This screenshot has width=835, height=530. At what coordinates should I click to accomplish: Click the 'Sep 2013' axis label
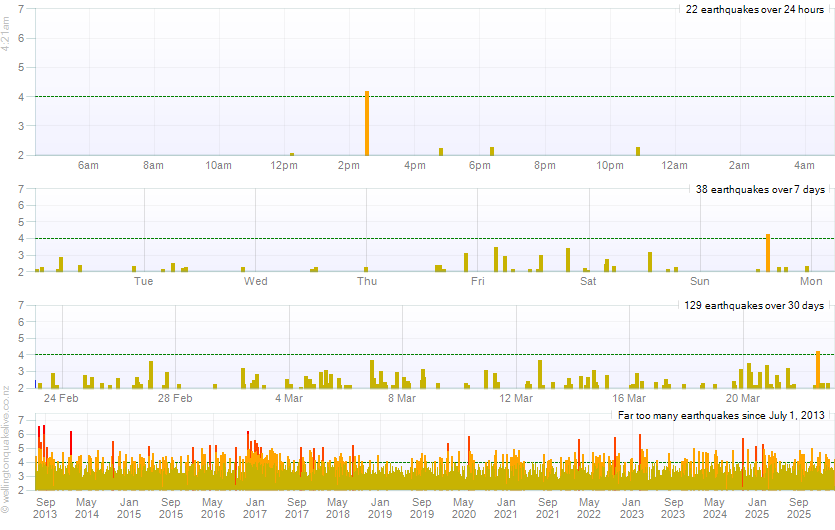(46, 507)
